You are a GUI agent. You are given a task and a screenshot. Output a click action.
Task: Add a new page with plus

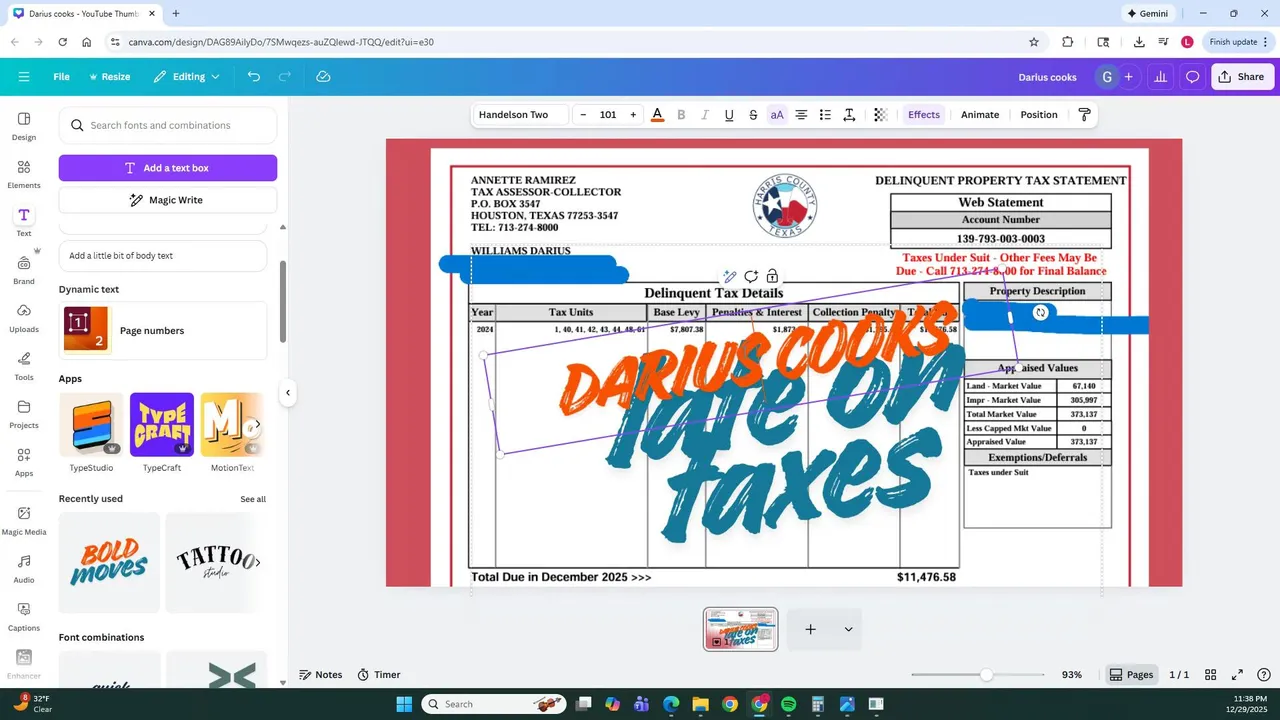811,629
